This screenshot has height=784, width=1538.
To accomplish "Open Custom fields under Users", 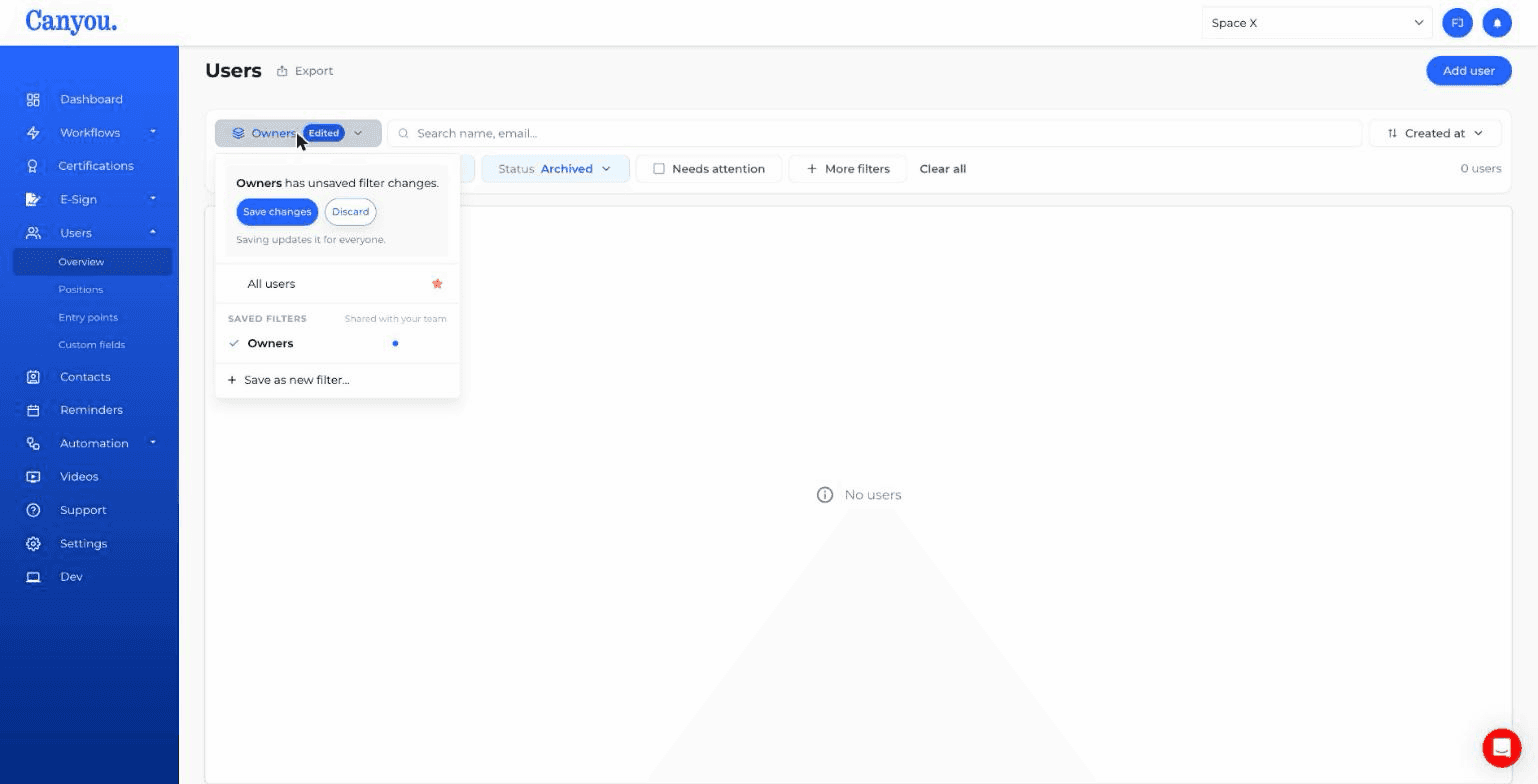I will (x=91, y=345).
